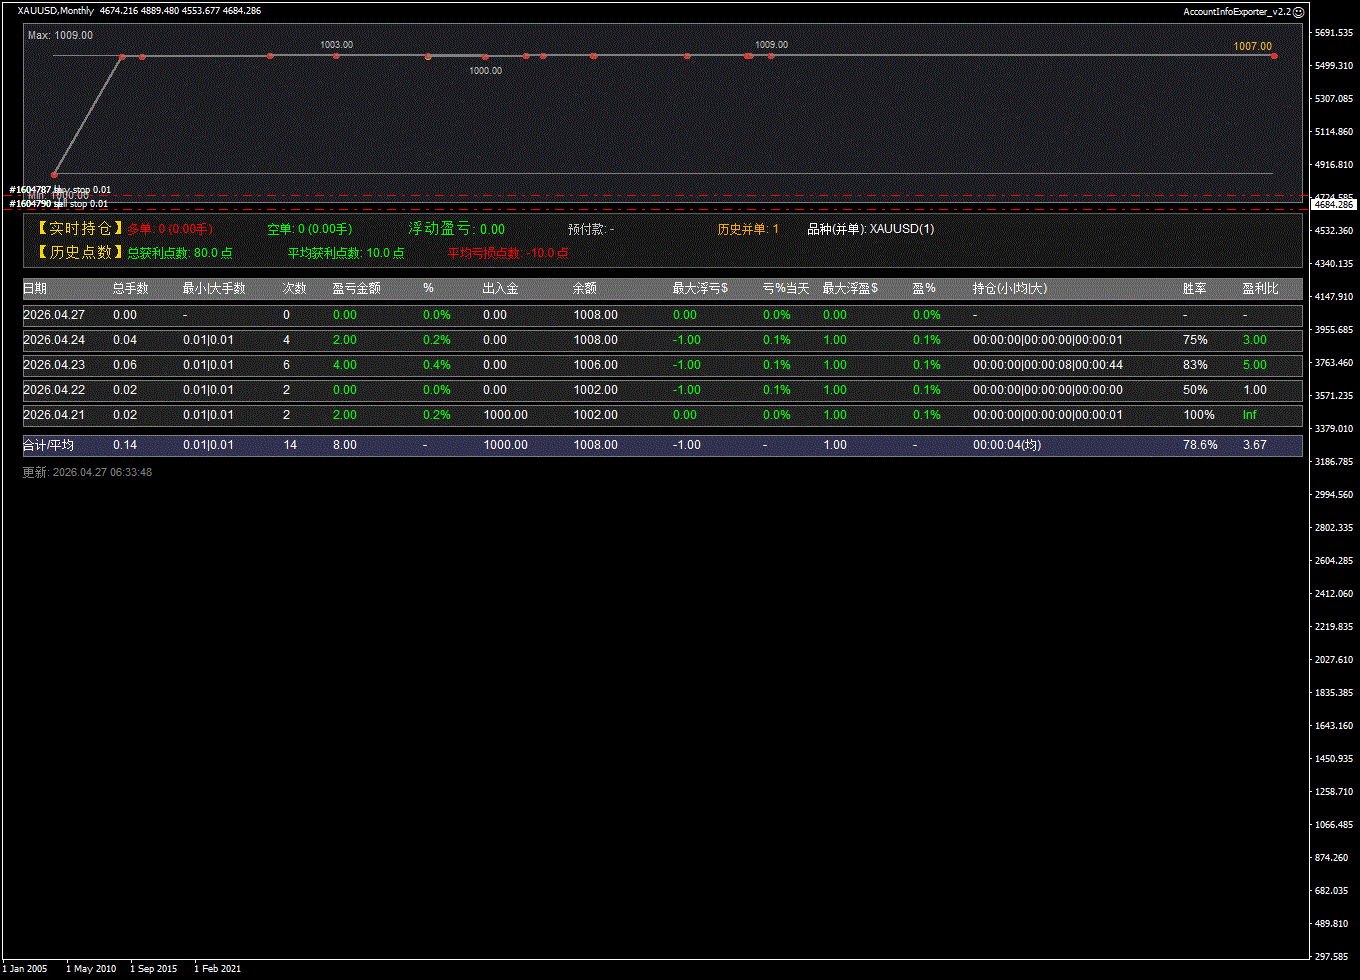This screenshot has height=980, width=1360.
Task: Click the equity point labeled 1007.00
Action: 1273,56
